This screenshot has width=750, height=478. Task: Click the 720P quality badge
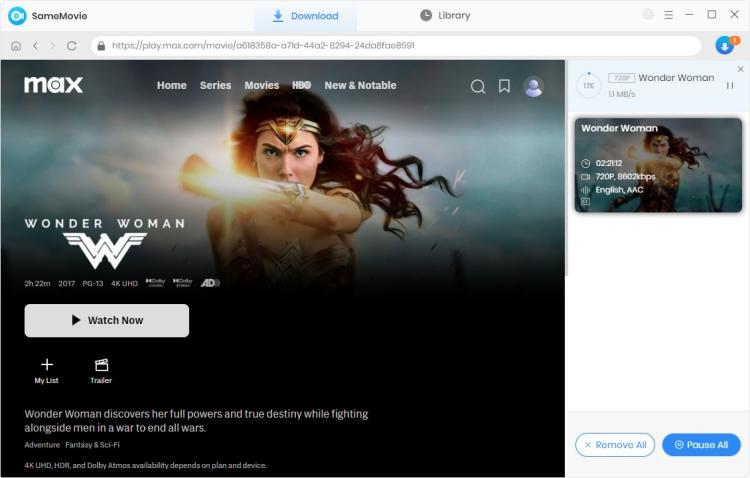[x=621, y=78]
